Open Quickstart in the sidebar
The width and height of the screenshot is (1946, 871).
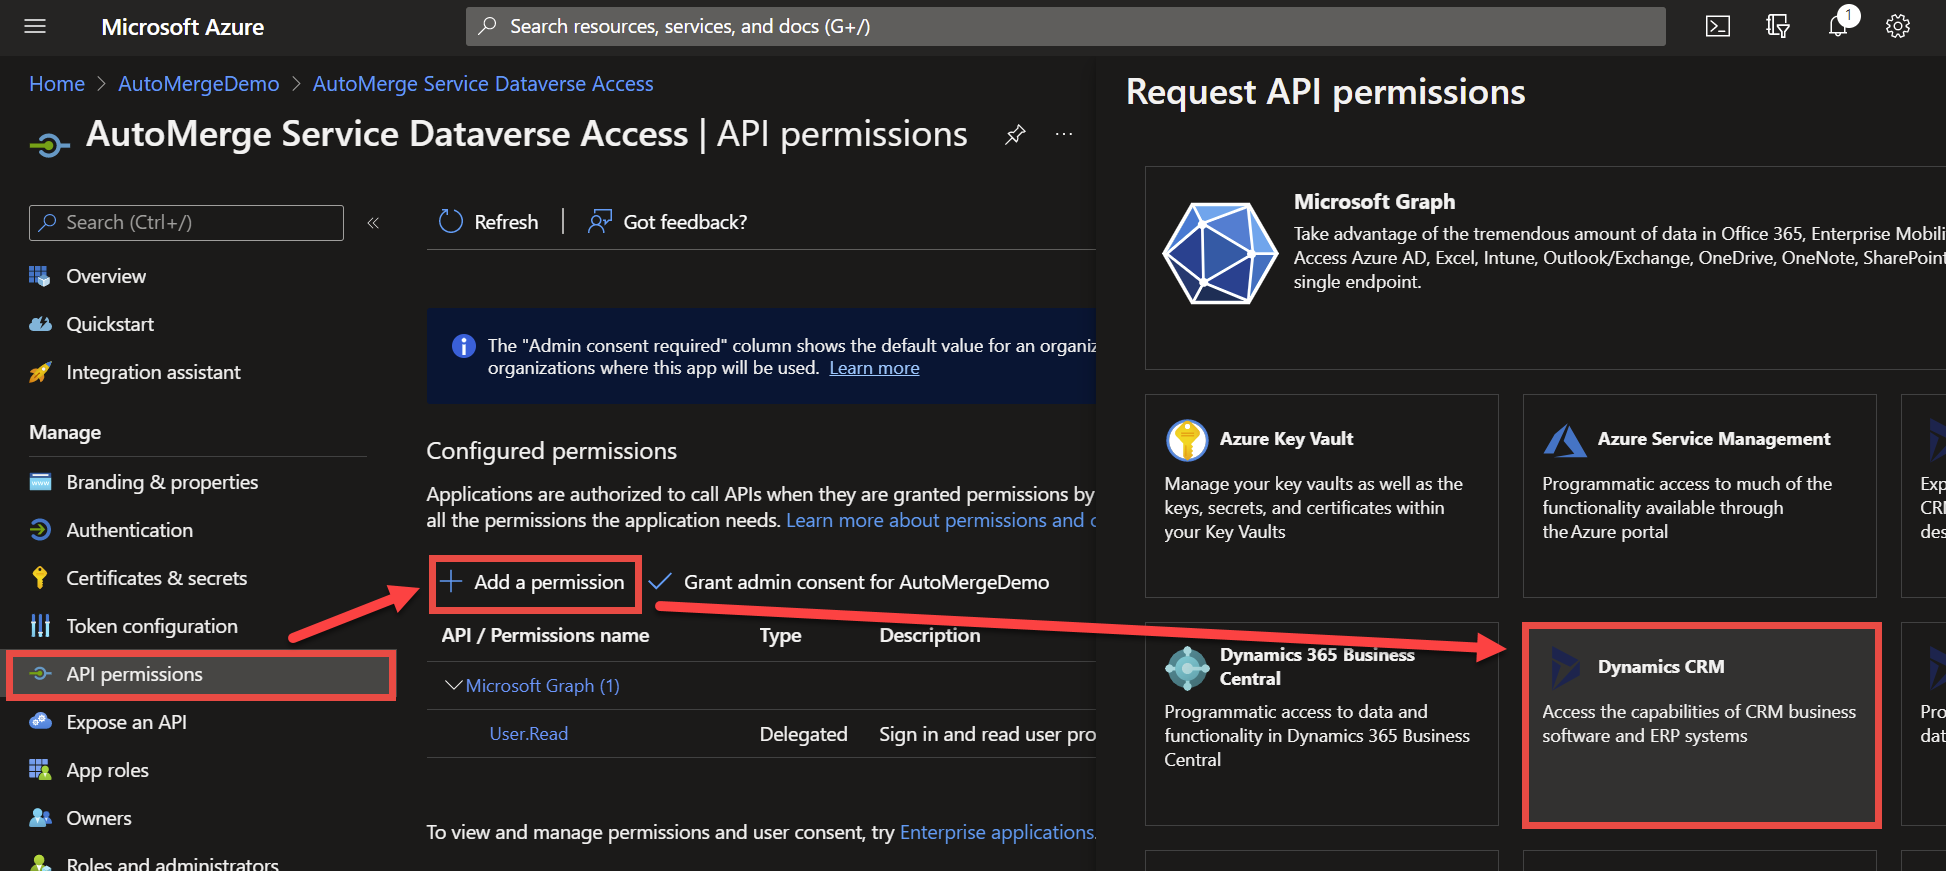pos(110,324)
